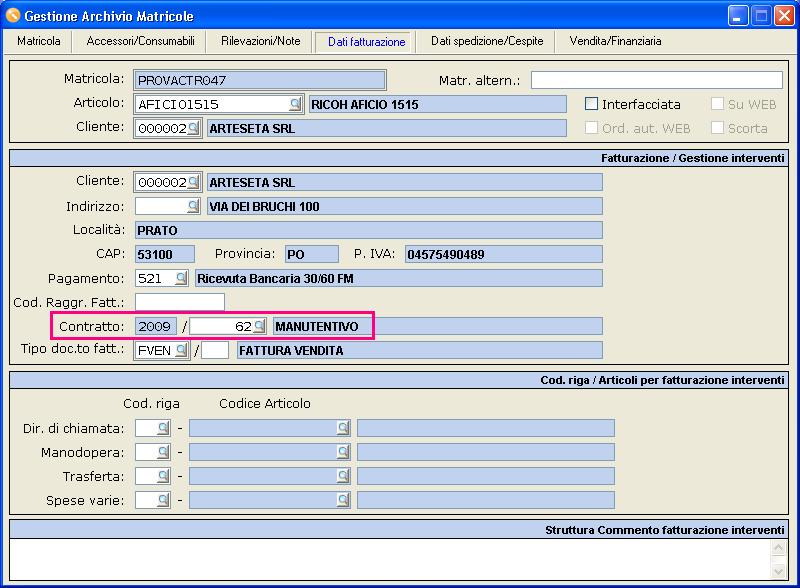Image resolution: width=800 pixels, height=588 pixels.
Task: Click the P. IVA value 04575490489
Action: 504,254
